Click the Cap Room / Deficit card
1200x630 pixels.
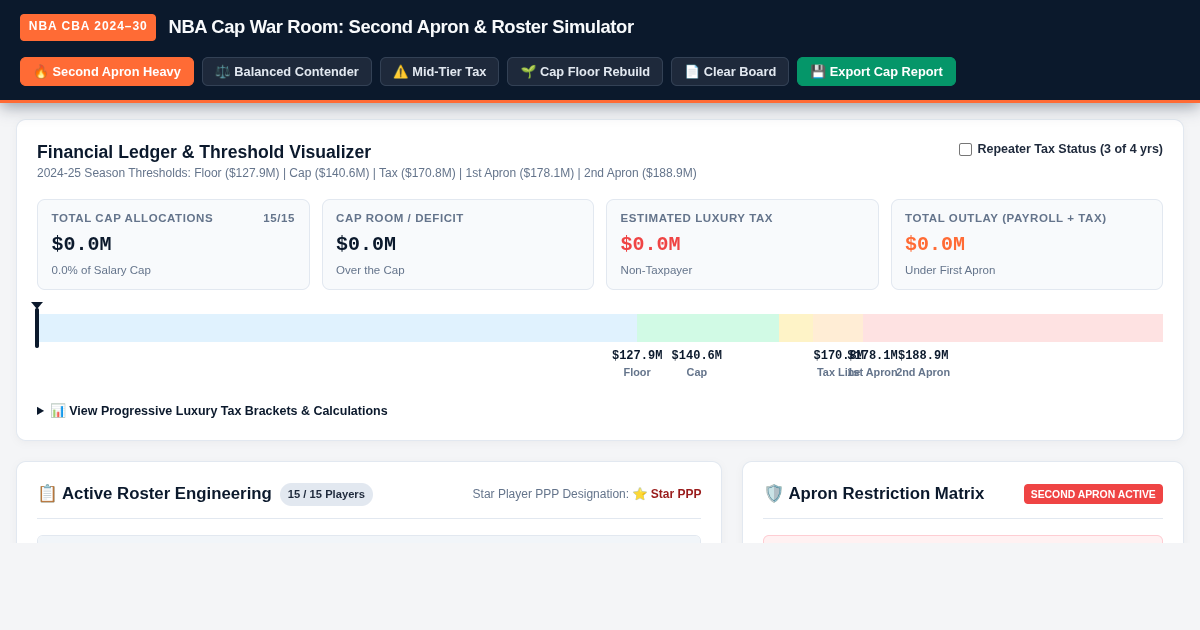tap(458, 244)
